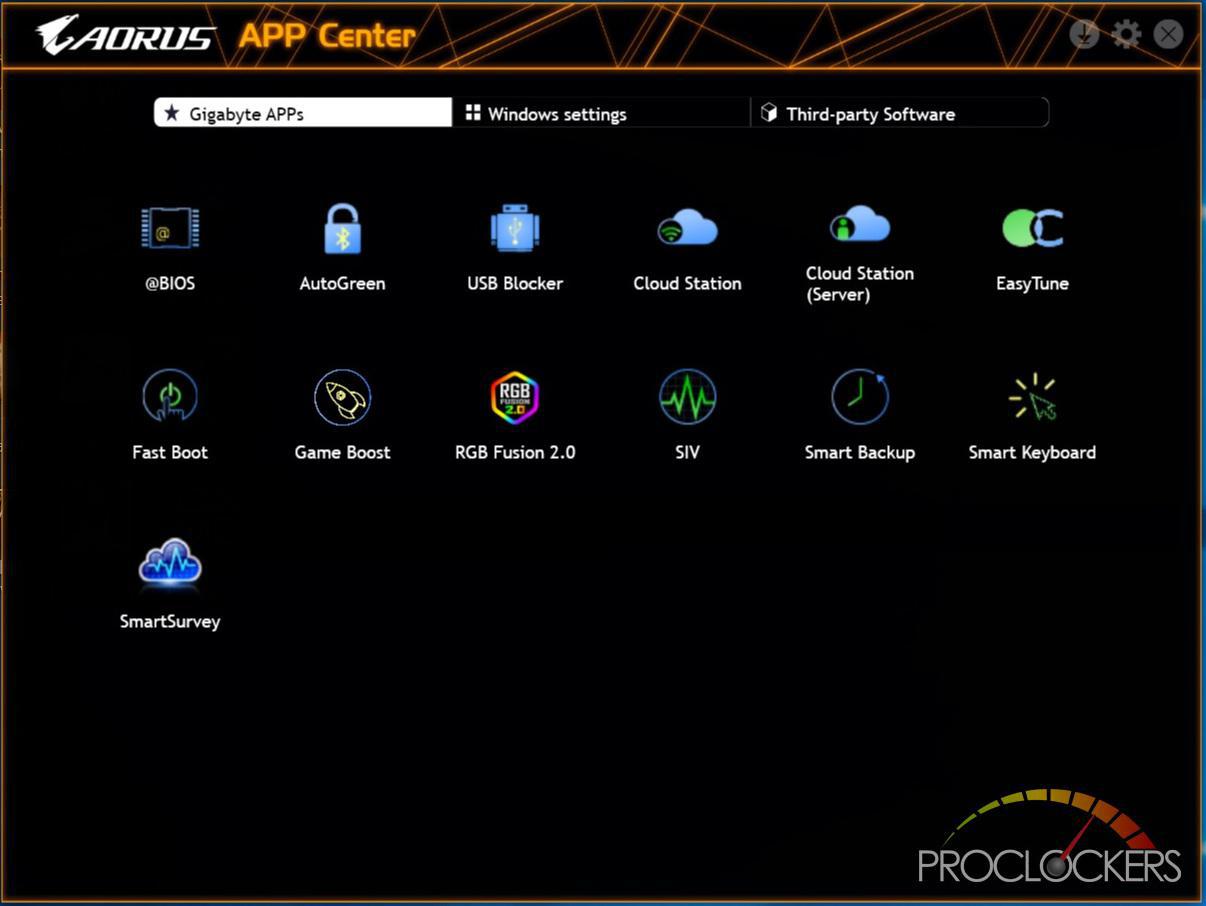This screenshot has height=906, width=1206.
Task: Launch Game Boost rocket icon
Action: [x=342, y=398]
